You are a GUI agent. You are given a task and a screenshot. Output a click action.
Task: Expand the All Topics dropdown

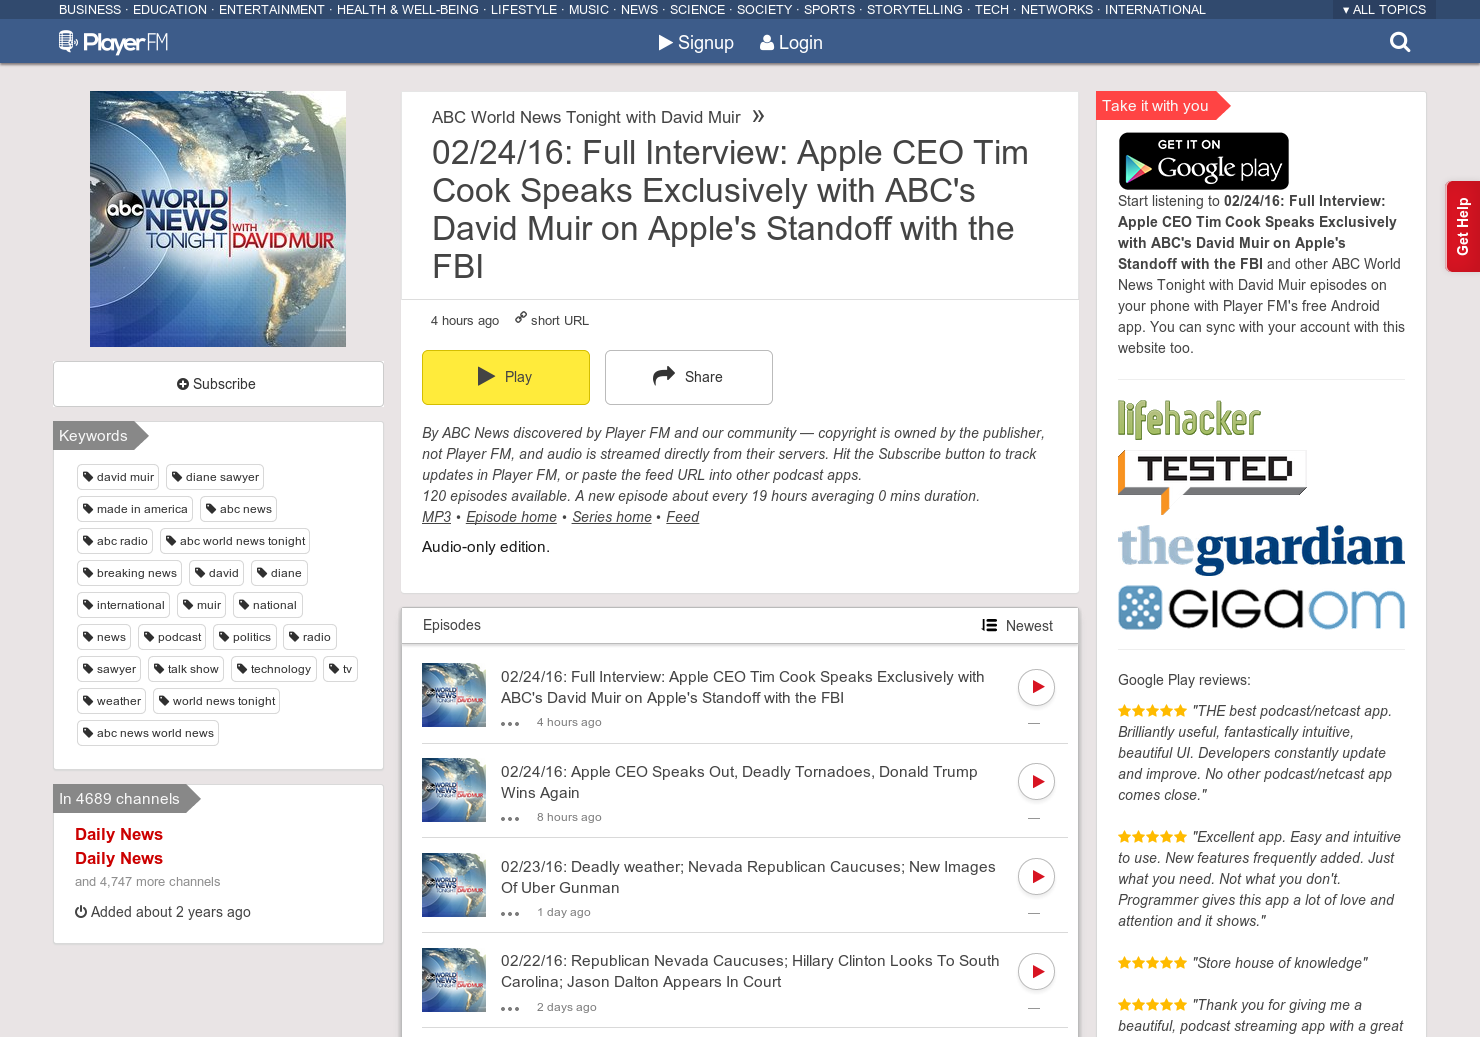coord(1384,10)
